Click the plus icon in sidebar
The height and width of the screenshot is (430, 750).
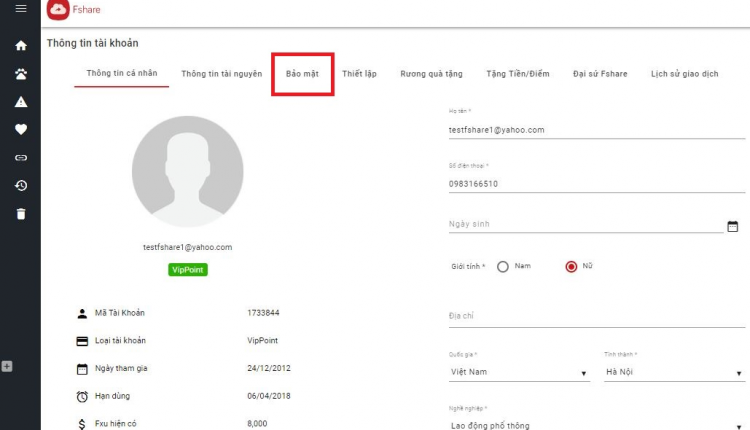7,366
